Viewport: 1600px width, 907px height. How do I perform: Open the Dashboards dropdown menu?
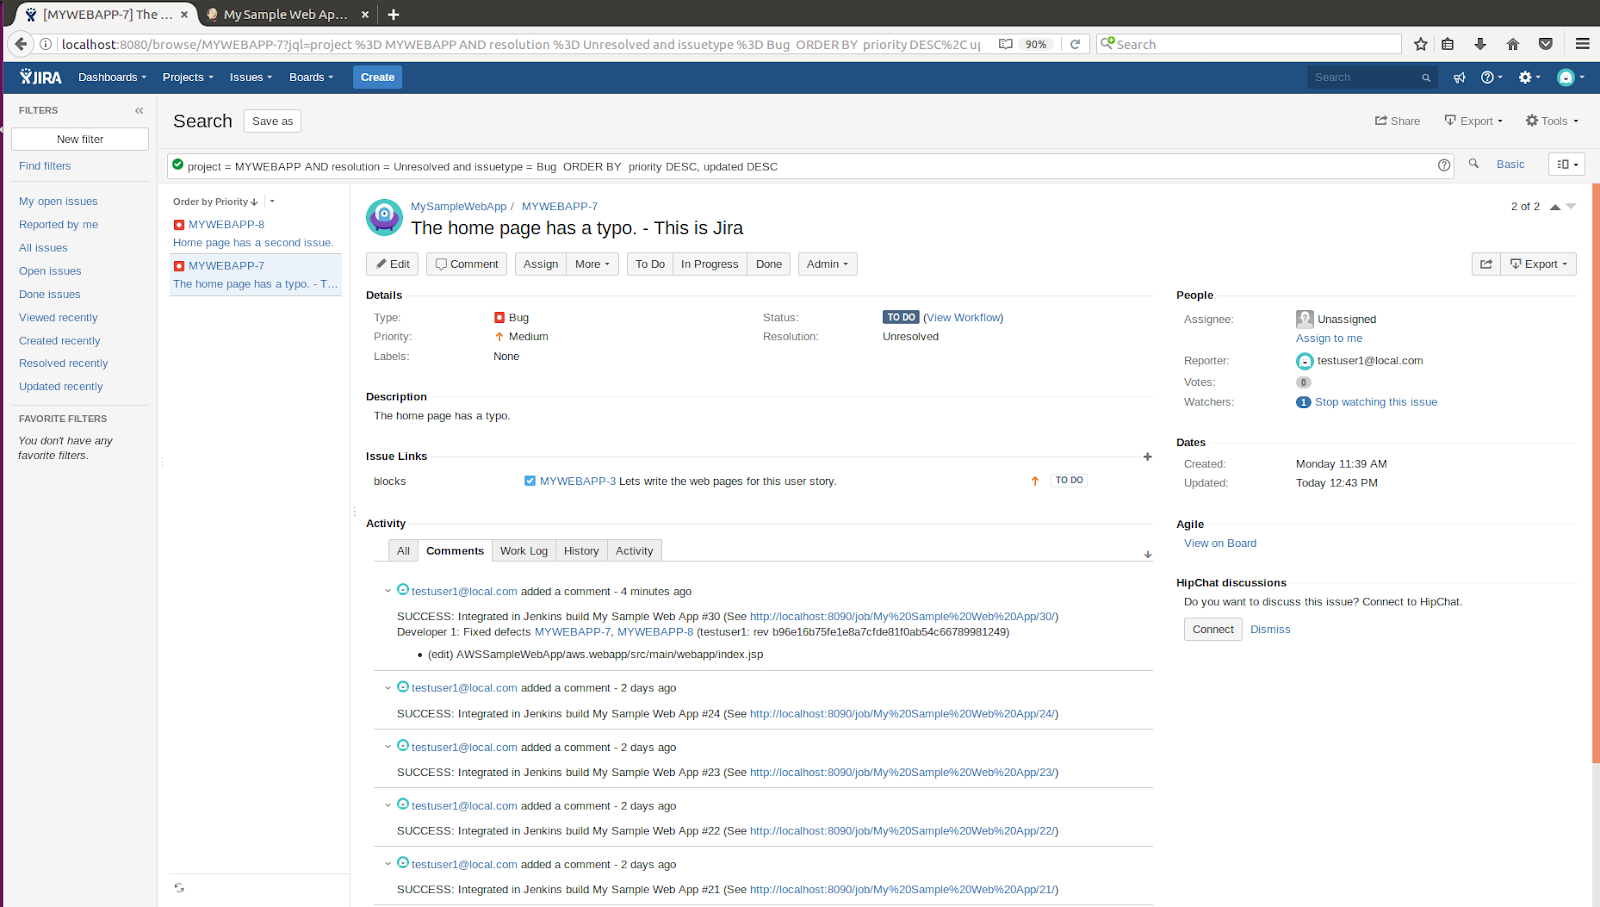coord(112,77)
